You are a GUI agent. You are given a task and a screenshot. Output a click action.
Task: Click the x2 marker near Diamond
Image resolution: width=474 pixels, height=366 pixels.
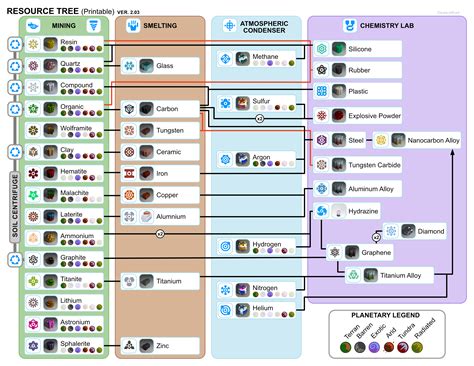376,237
